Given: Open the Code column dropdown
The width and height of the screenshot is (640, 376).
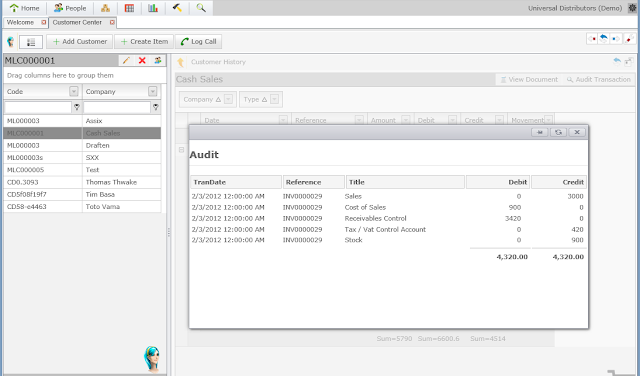Looking at the screenshot, I should click(x=73, y=91).
